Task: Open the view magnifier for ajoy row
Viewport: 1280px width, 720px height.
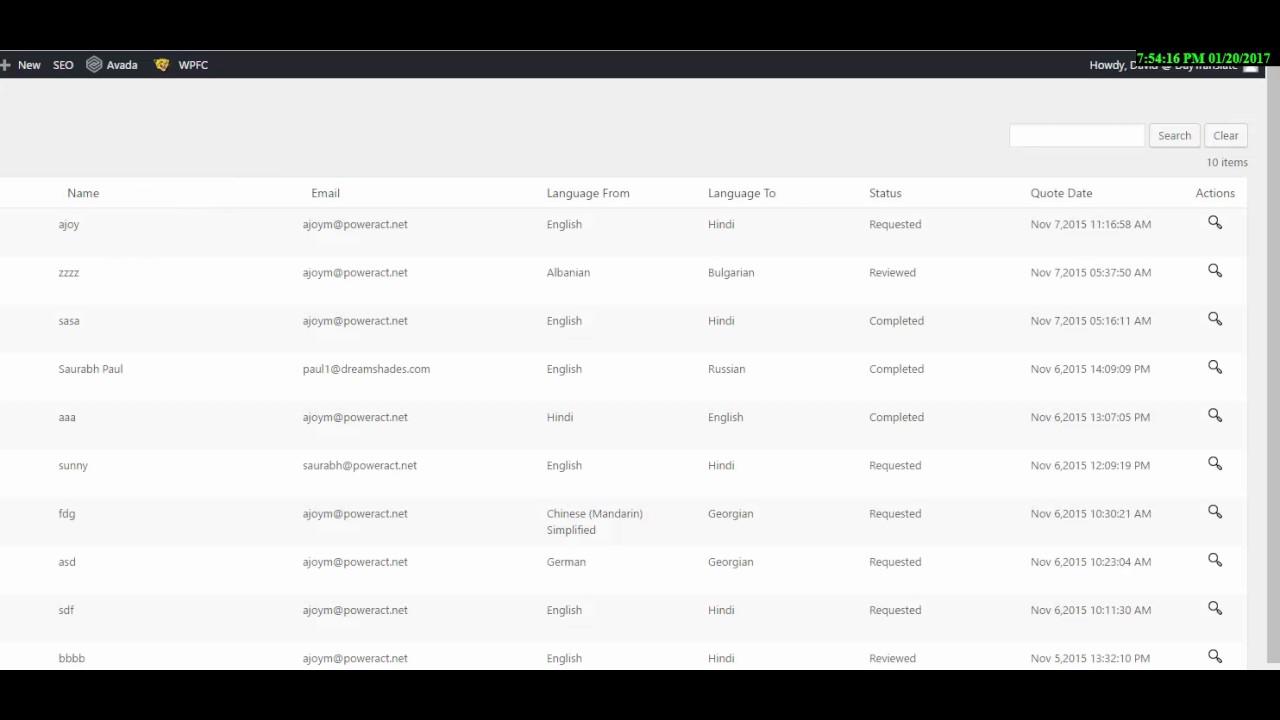Action: click(x=1215, y=223)
